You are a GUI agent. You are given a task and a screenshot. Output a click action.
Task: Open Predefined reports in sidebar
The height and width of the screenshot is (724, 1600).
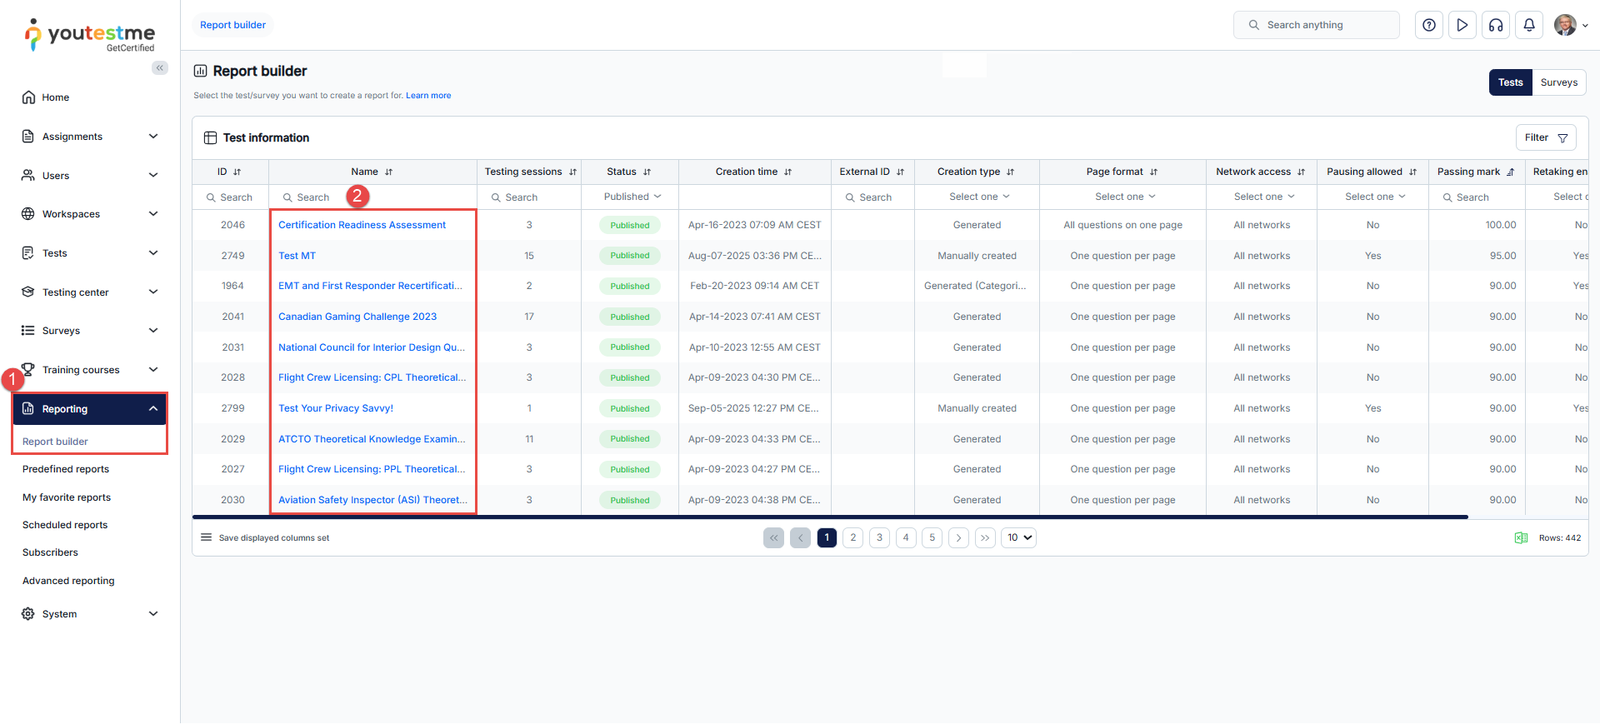coord(66,469)
